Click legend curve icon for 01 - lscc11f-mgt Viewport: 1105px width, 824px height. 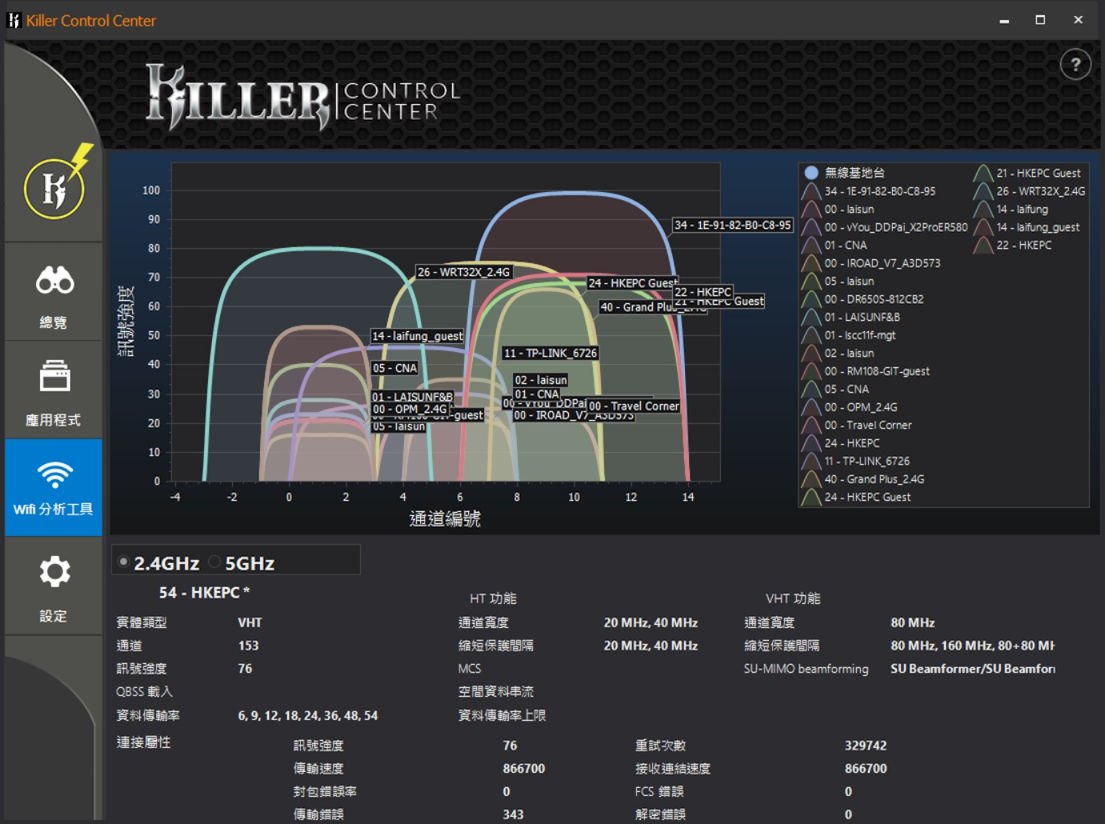pos(812,335)
